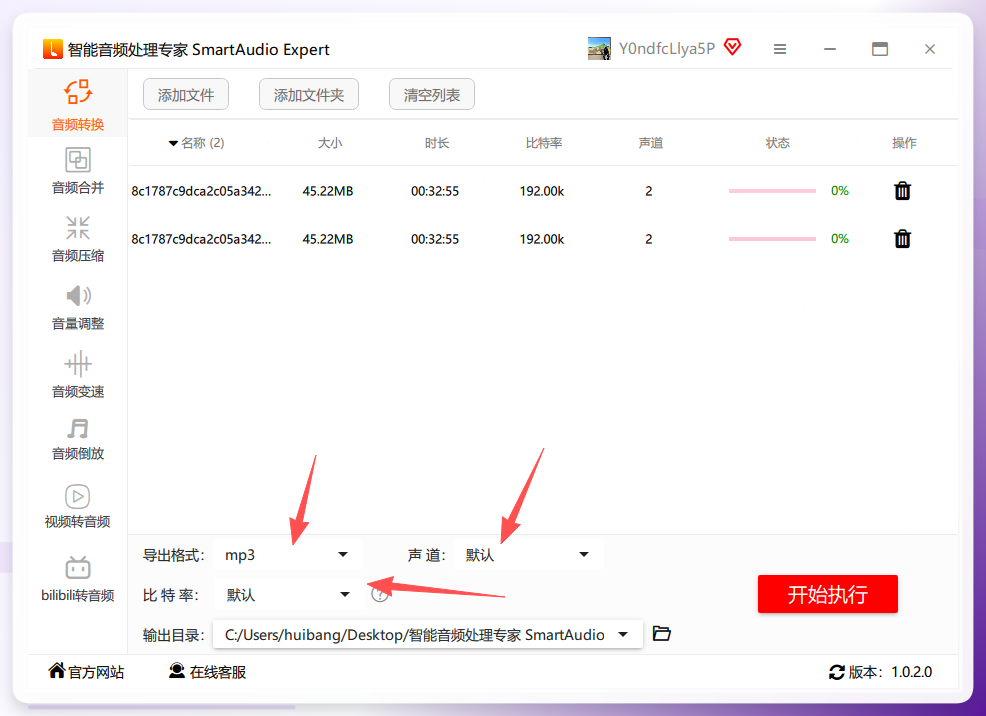The height and width of the screenshot is (716, 986).
Task: Click the username Y0ndfcLlya5P
Action: tap(667, 48)
